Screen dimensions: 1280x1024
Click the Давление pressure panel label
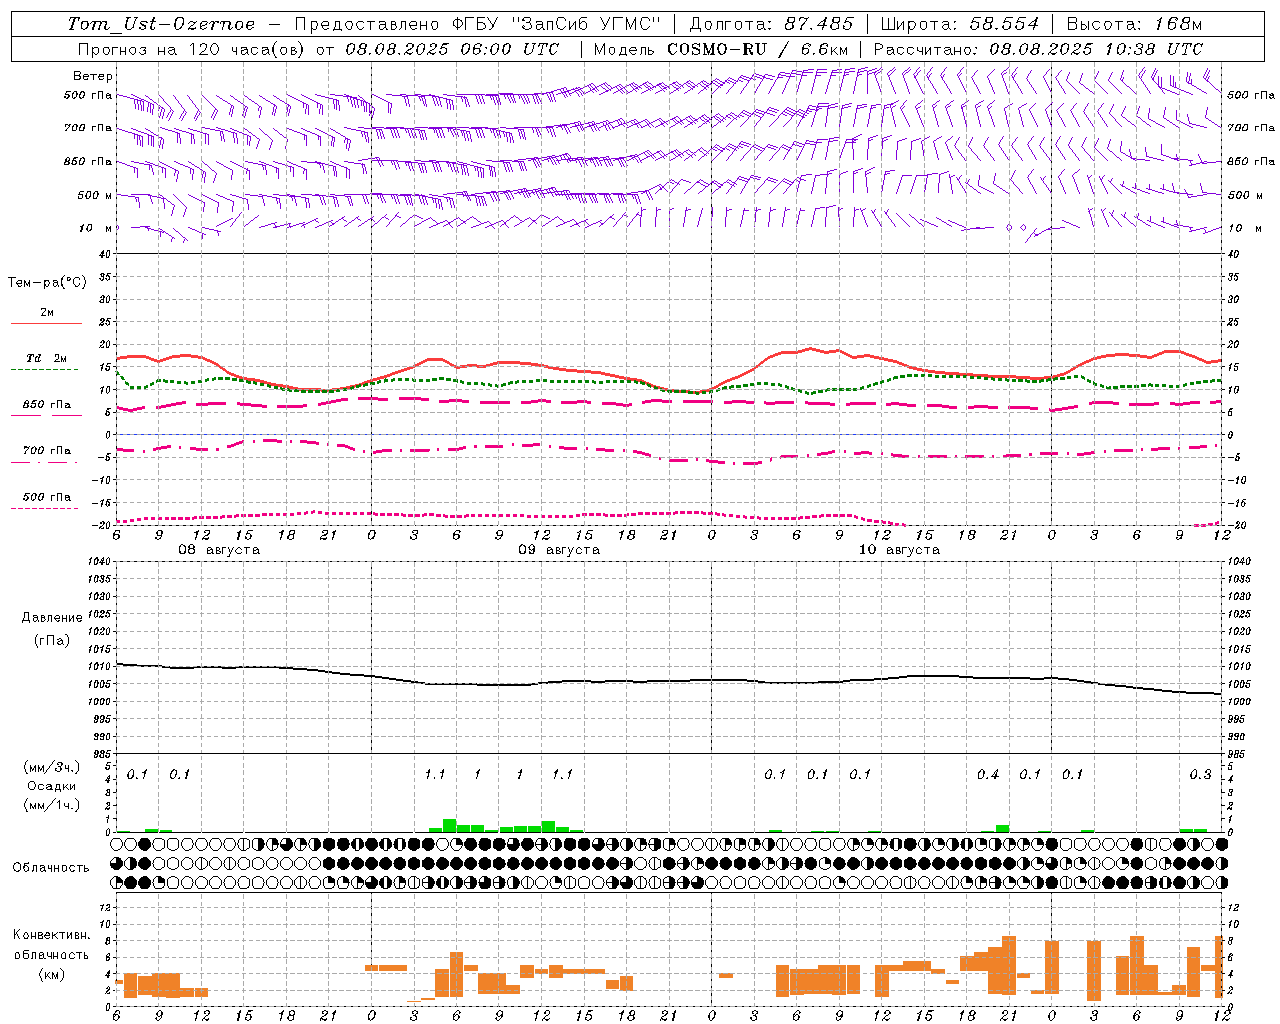(x=52, y=618)
